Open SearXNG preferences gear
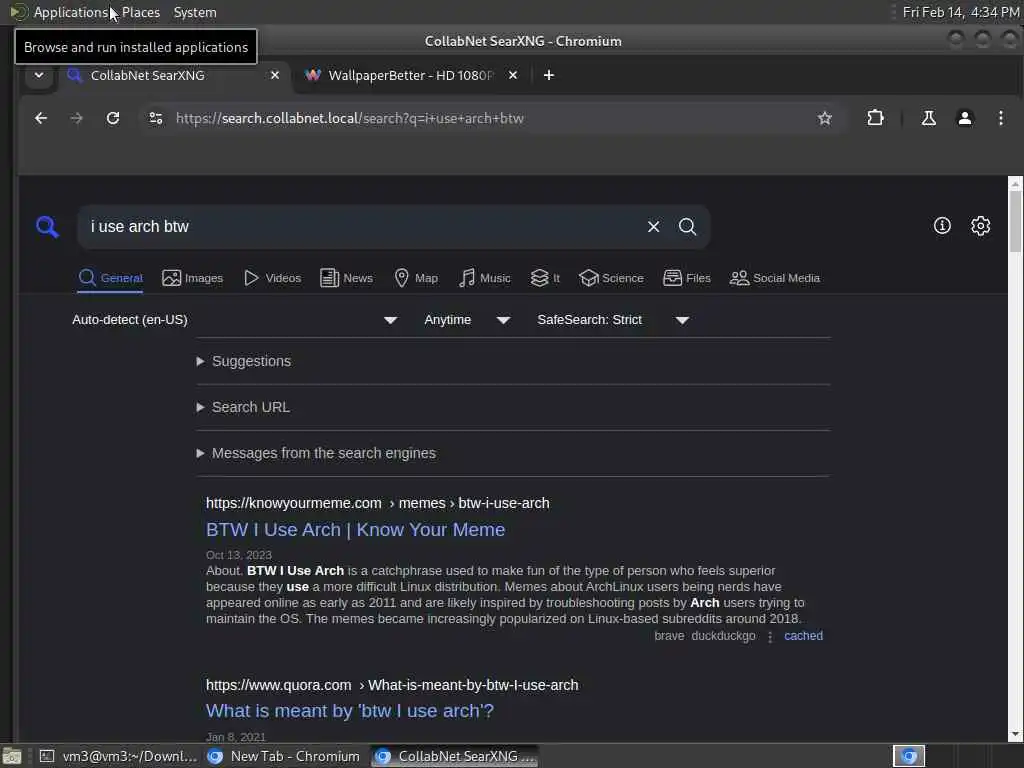1024x768 pixels. [x=980, y=226]
